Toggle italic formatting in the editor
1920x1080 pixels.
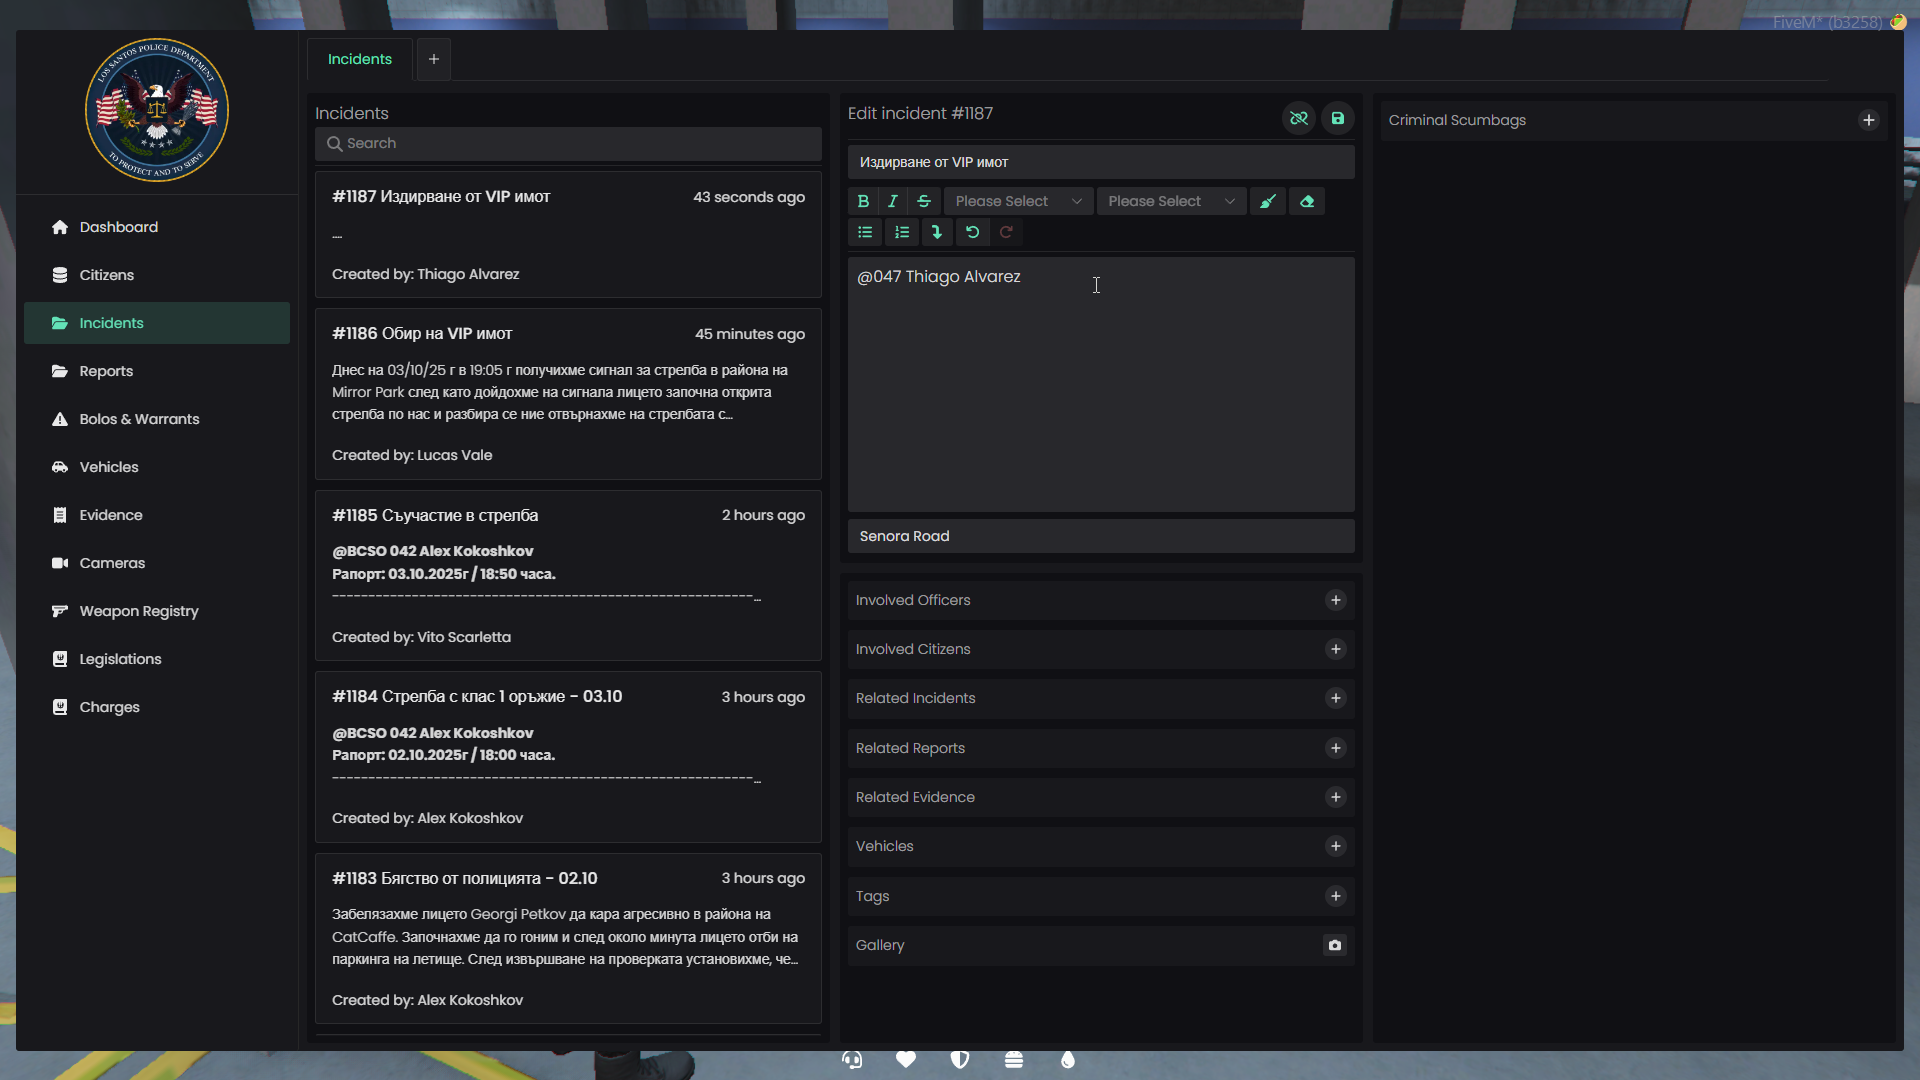[893, 201]
